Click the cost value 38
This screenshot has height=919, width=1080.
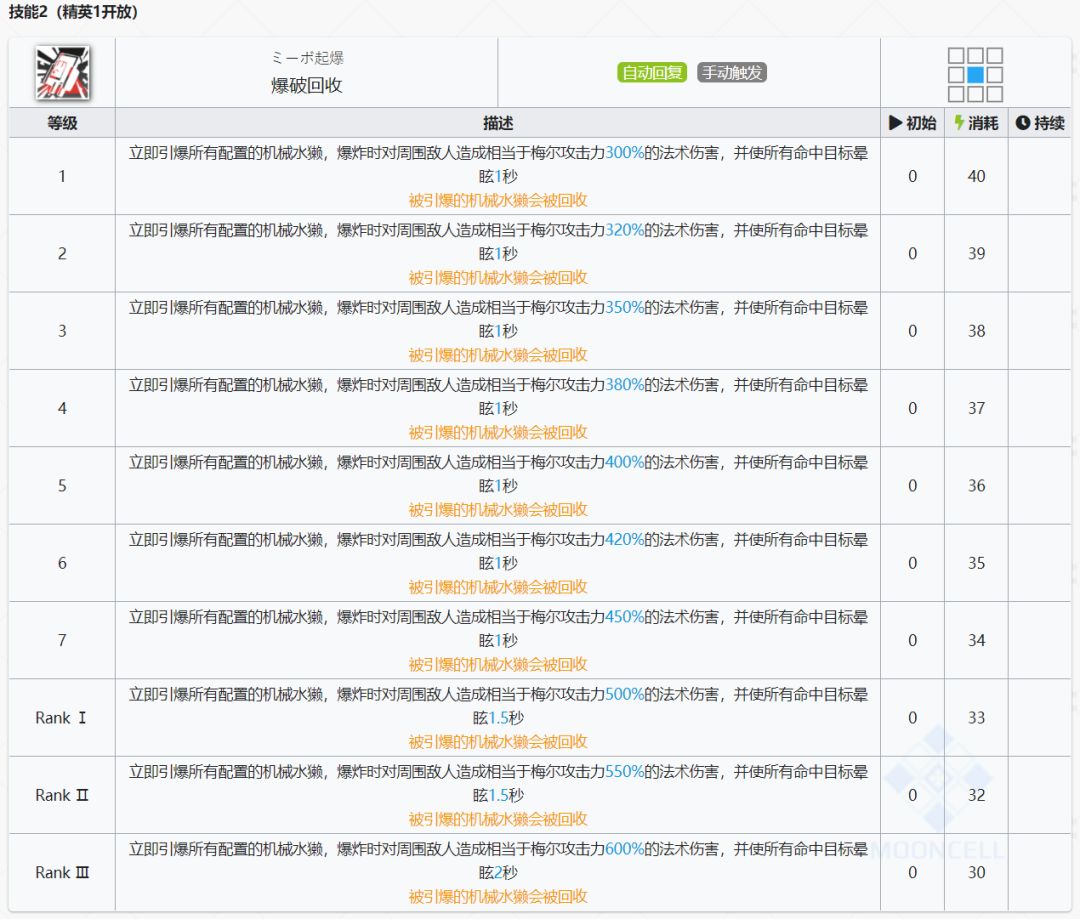click(x=976, y=331)
